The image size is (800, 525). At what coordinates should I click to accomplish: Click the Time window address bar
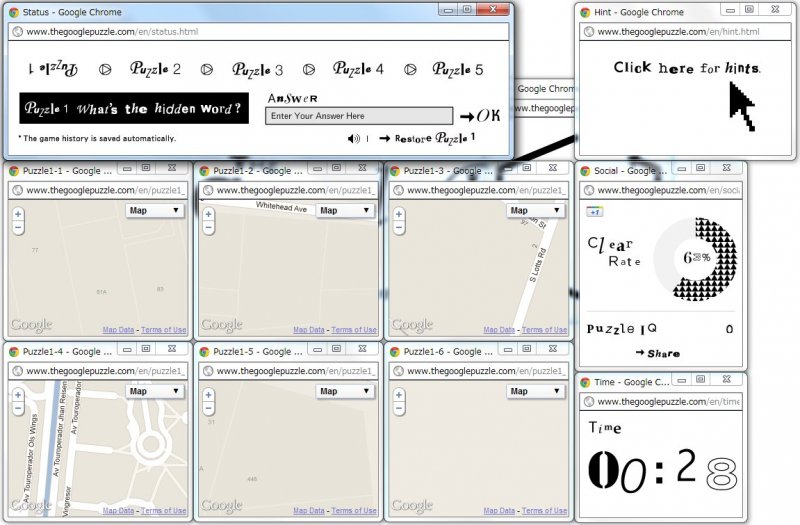(x=661, y=402)
